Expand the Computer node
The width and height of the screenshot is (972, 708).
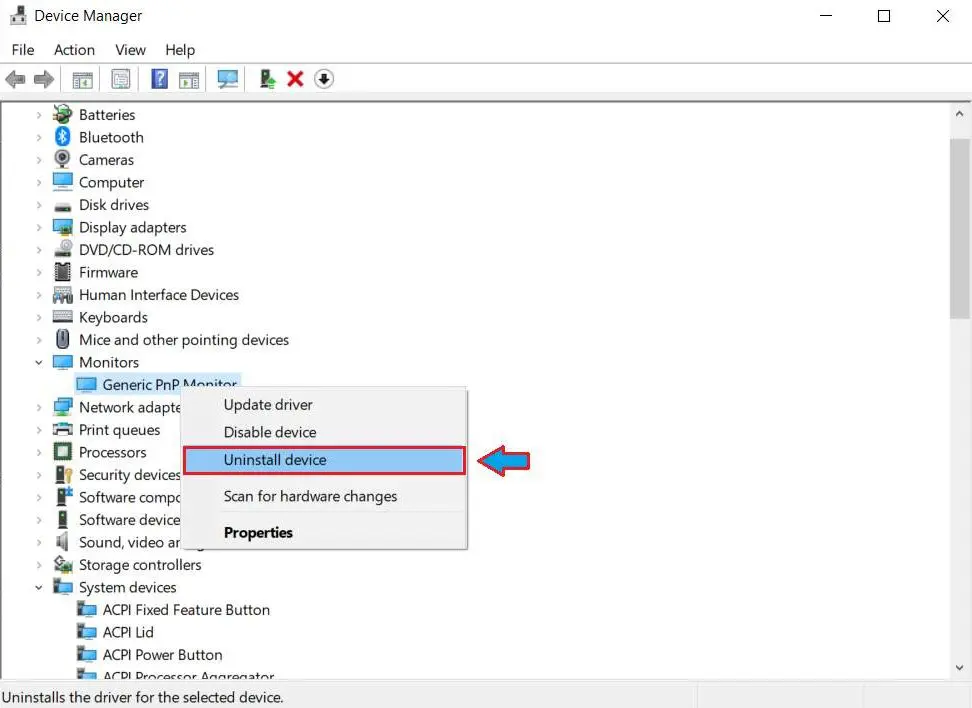[x=38, y=182]
